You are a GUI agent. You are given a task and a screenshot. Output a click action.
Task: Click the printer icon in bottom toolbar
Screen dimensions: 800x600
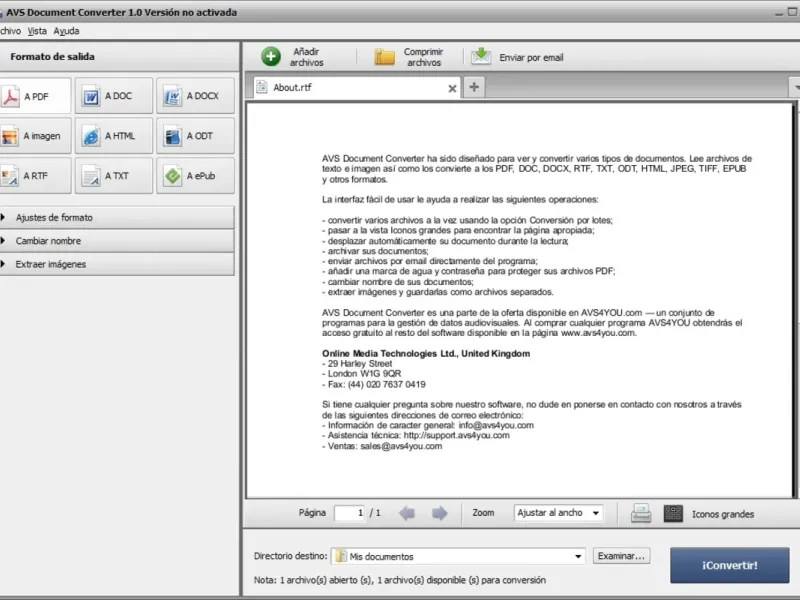click(x=641, y=513)
